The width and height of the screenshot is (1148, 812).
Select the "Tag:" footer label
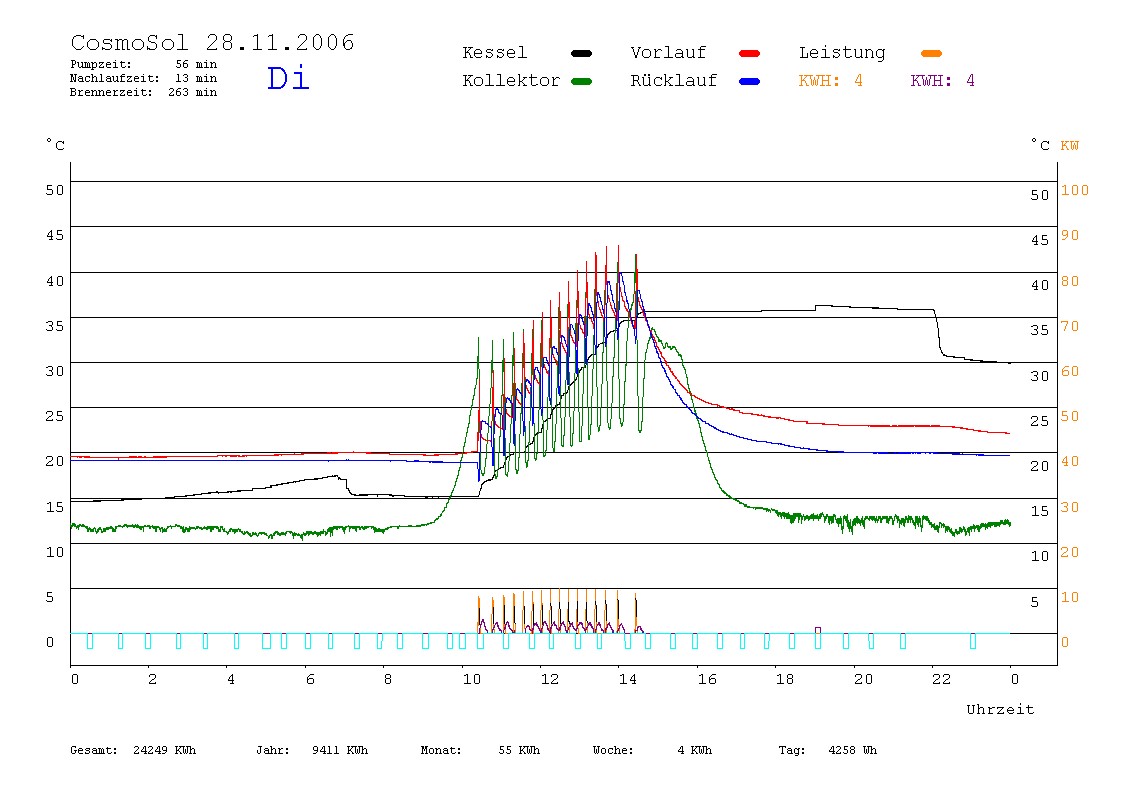click(x=792, y=750)
